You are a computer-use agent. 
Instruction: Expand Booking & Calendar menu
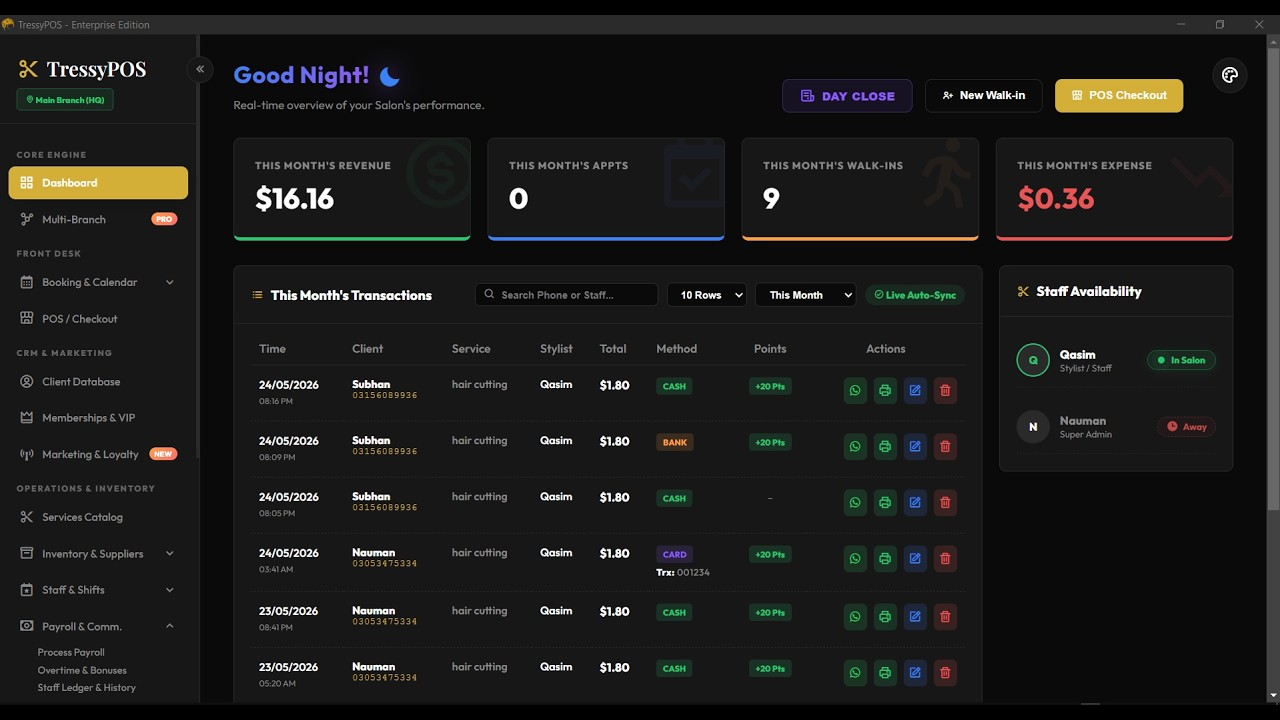click(x=98, y=282)
